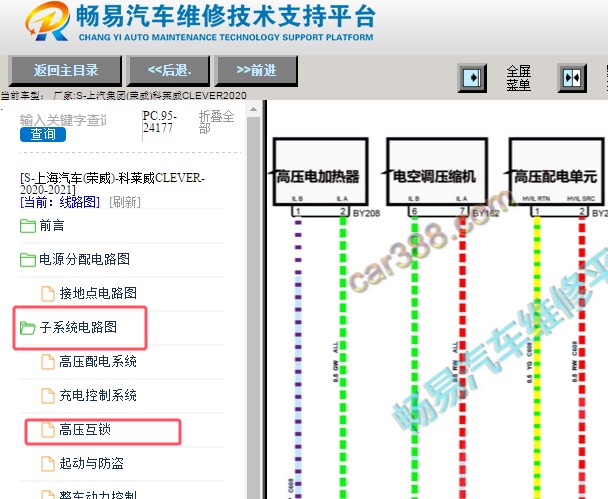Click the folder icon beside 前言
This screenshot has height=499, width=608.
coord(28,226)
